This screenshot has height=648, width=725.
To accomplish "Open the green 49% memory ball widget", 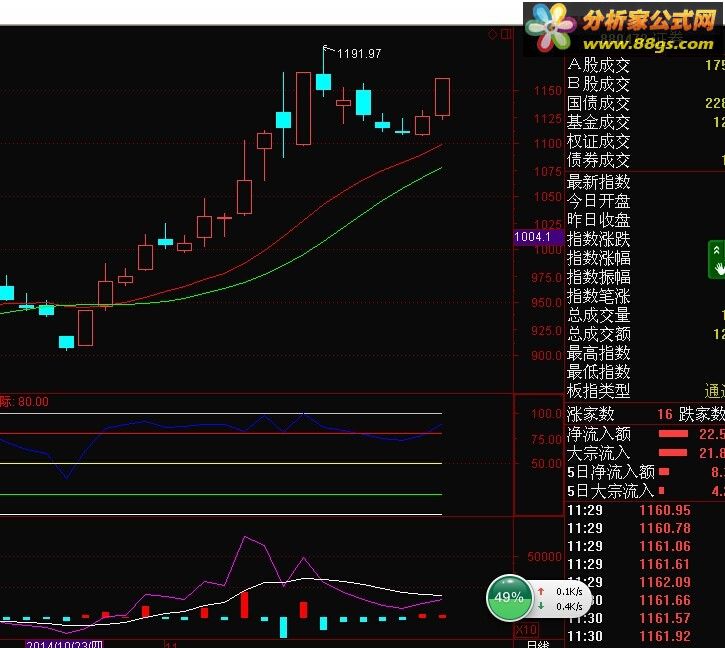I will (509, 598).
